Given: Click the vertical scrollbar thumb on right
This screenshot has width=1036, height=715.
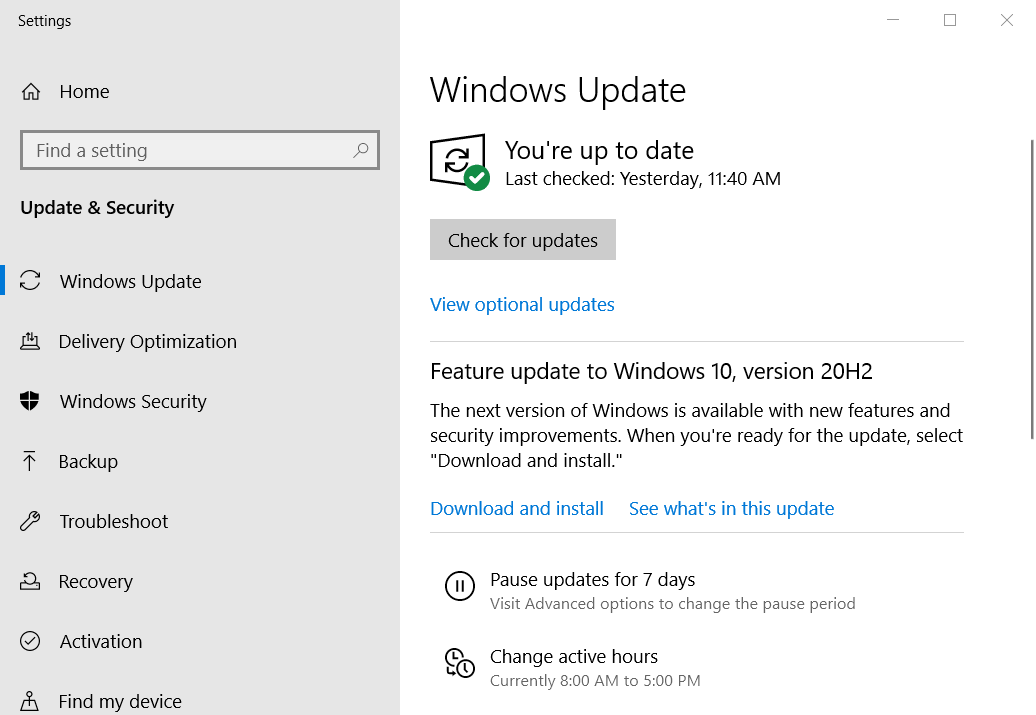Looking at the screenshot, I should (x=1031, y=289).
